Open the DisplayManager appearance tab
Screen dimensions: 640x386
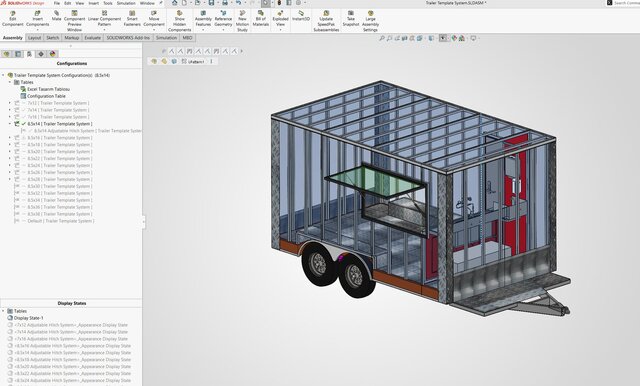click(x=52, y=54)
